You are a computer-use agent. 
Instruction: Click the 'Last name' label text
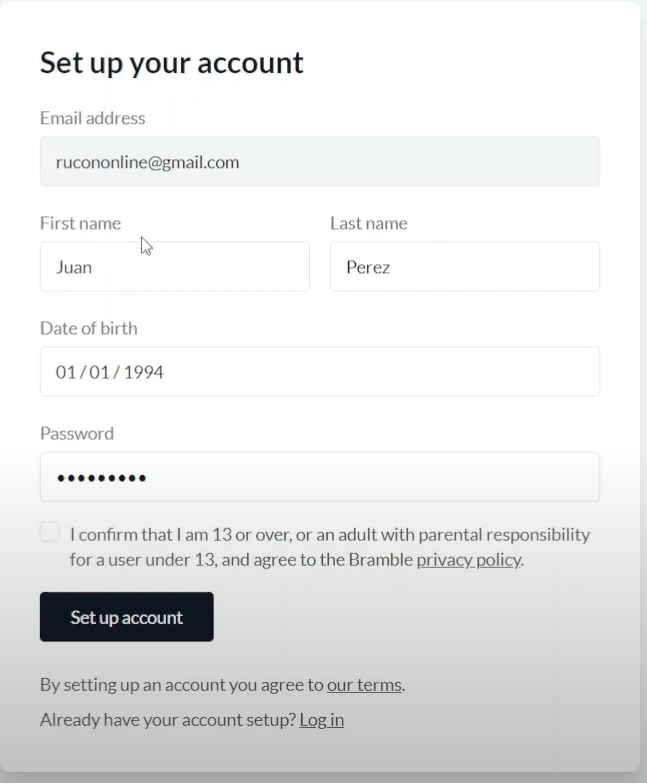[369, 223]
